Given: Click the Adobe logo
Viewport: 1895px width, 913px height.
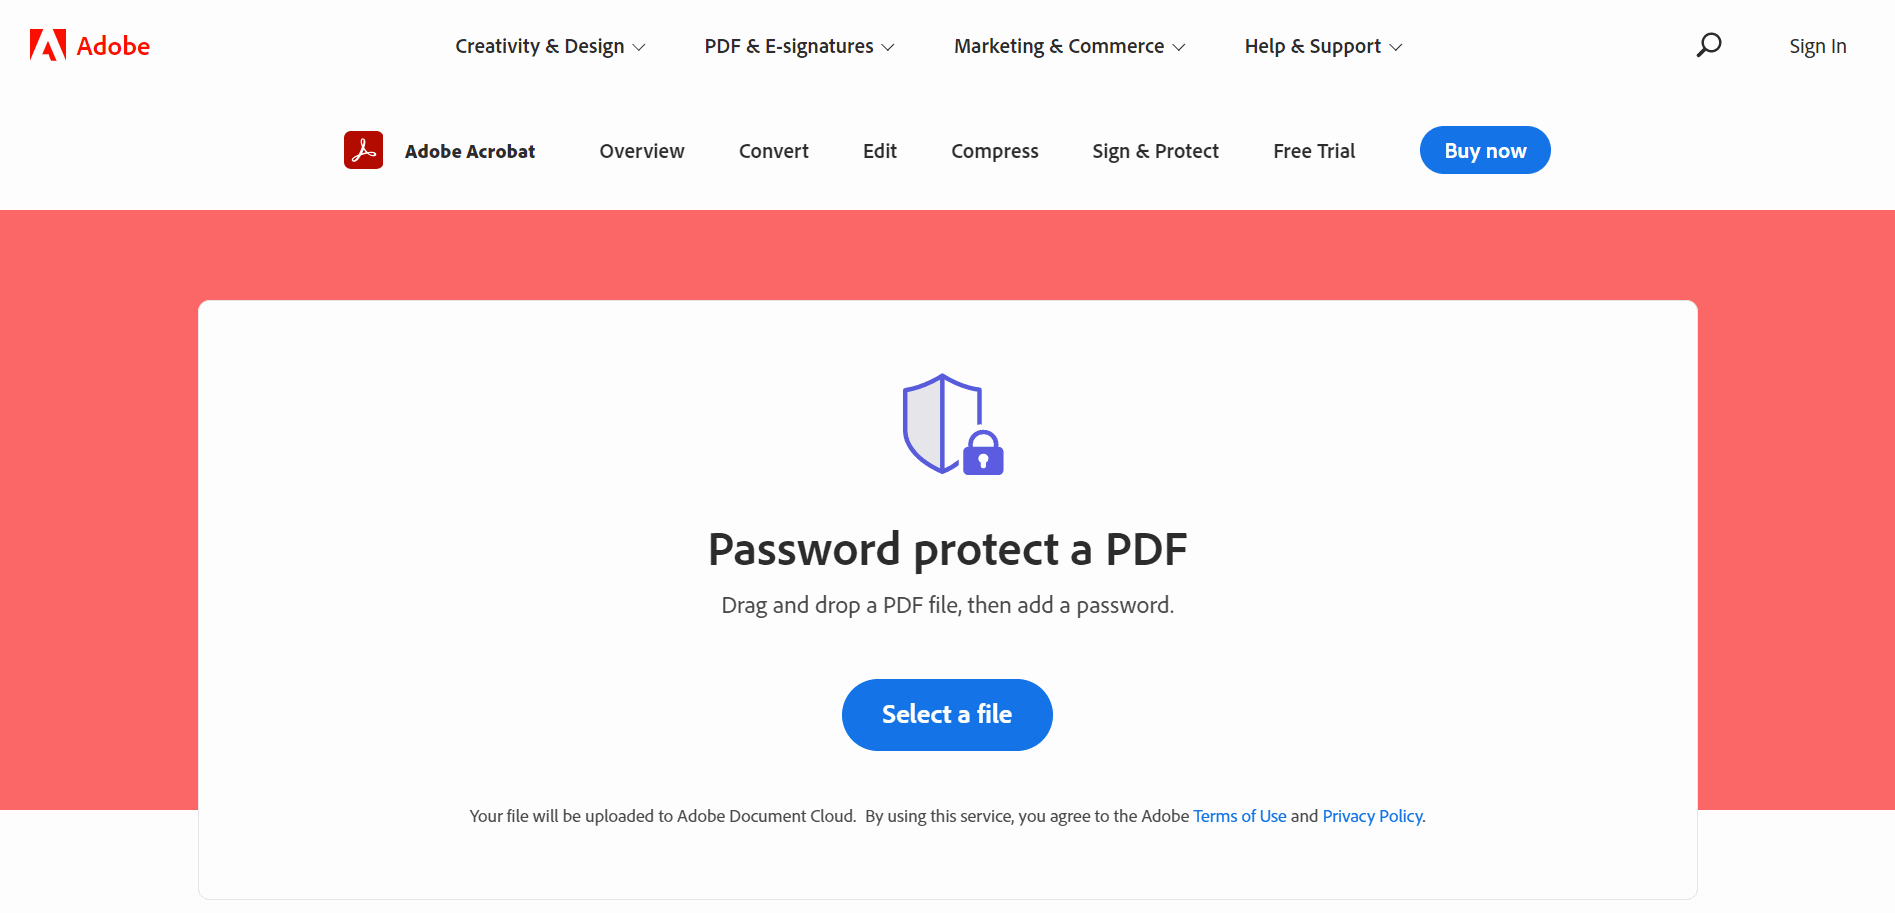Looking at the screenshot, I should [88, 45].
